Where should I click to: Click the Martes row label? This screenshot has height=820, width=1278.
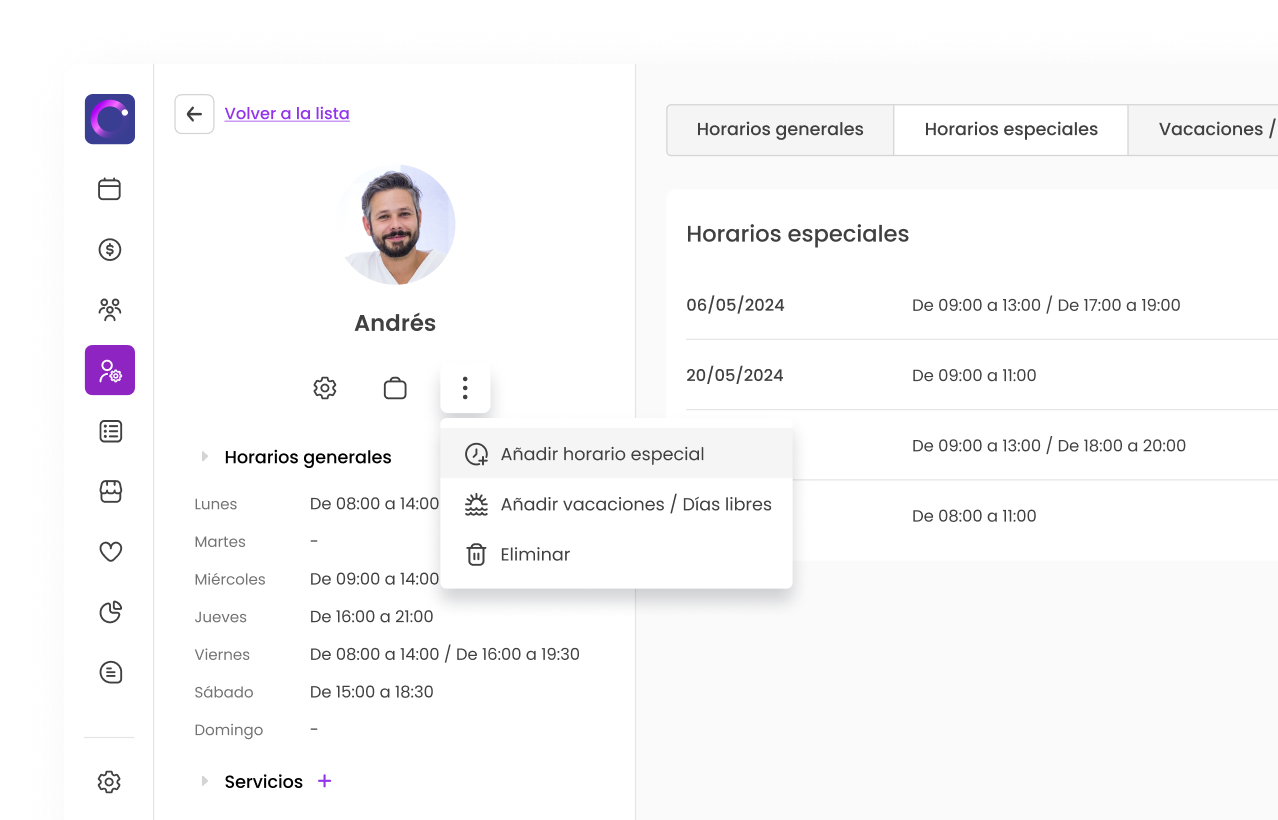click(220, 542)
